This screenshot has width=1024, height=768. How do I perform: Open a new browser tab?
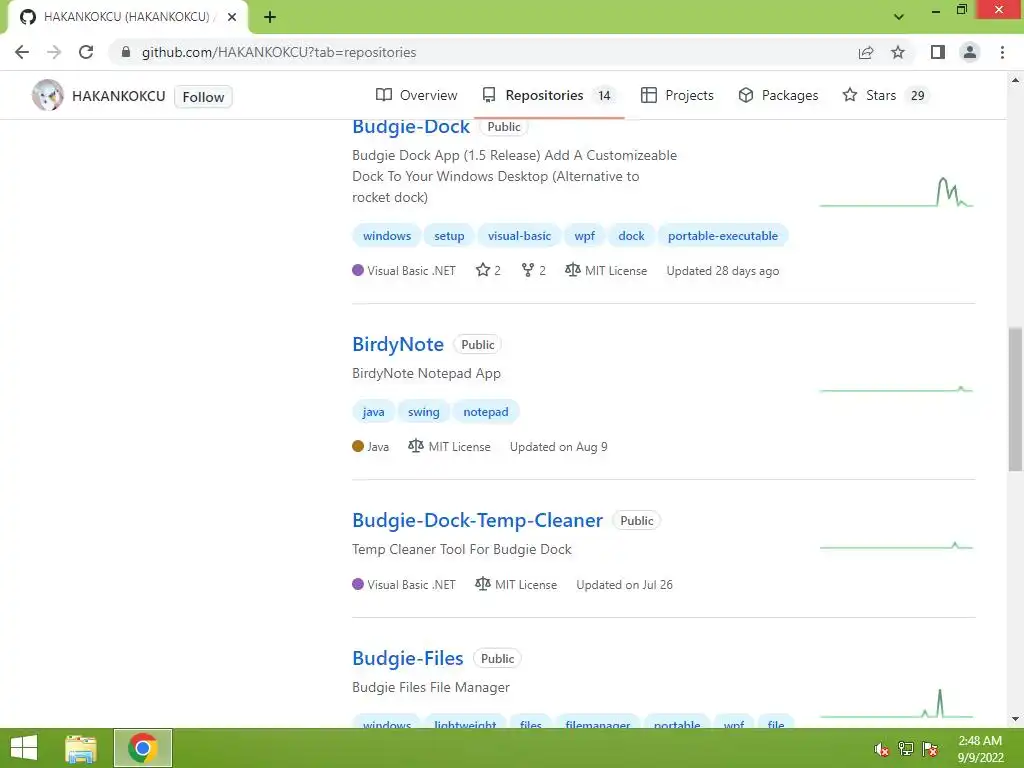(270, 17)
